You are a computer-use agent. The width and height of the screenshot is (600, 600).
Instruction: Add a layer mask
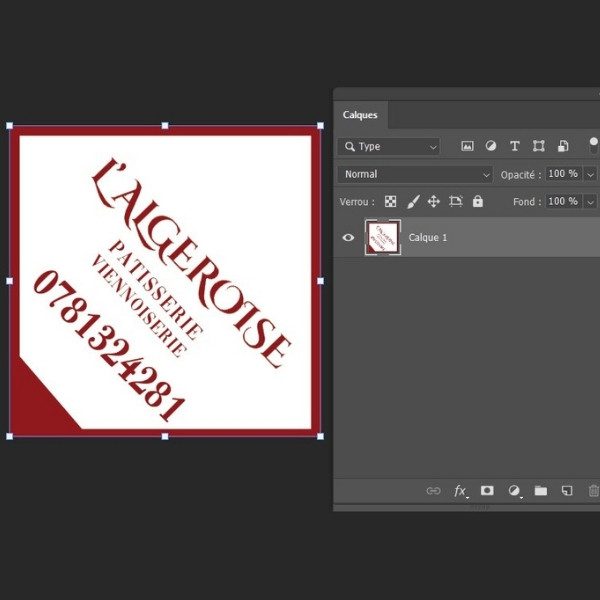click(487, 491)
